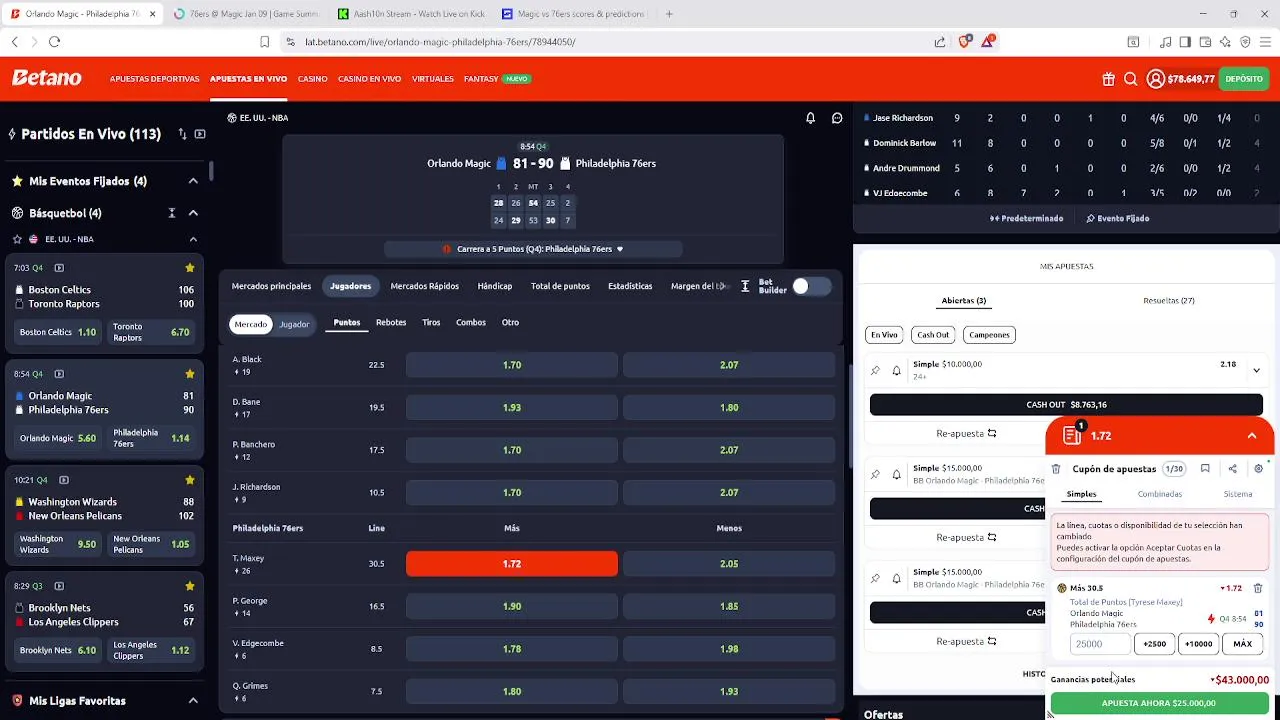Collapse the Básquetbol section chevron
The image size is (1280, 720).
coord(193,213)
